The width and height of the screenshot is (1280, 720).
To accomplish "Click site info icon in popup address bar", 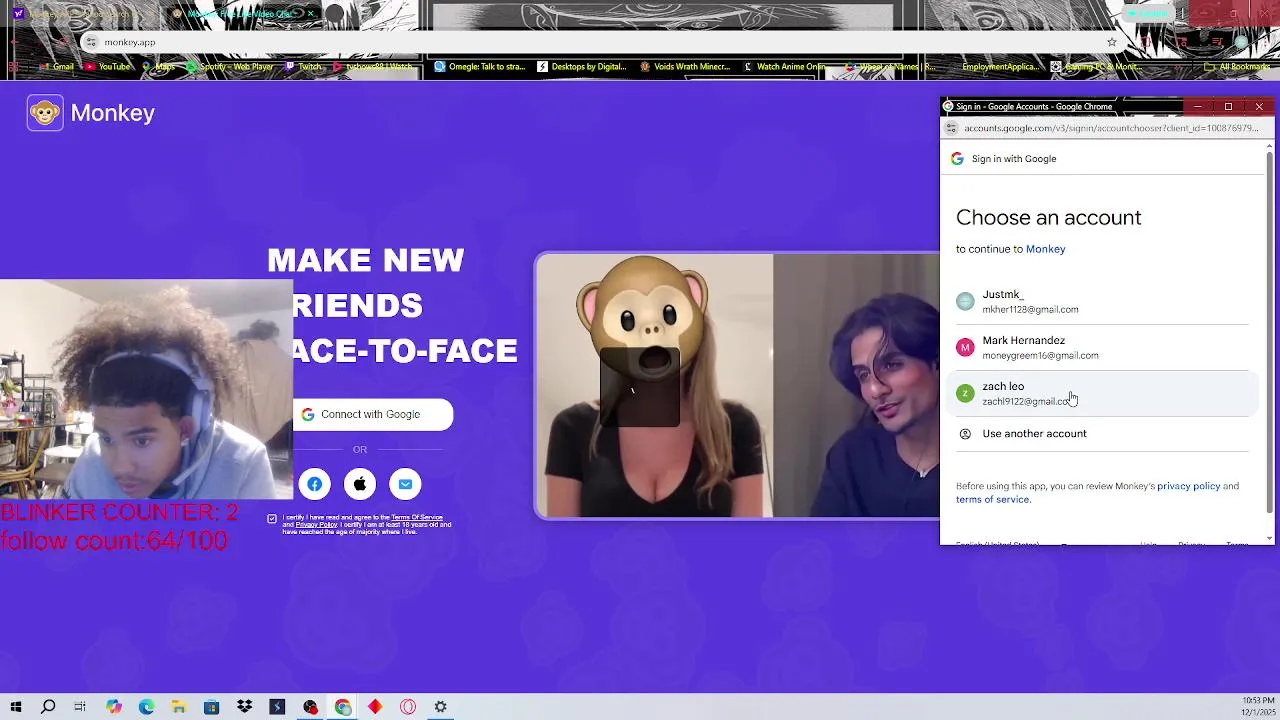I will pos(952,128).
